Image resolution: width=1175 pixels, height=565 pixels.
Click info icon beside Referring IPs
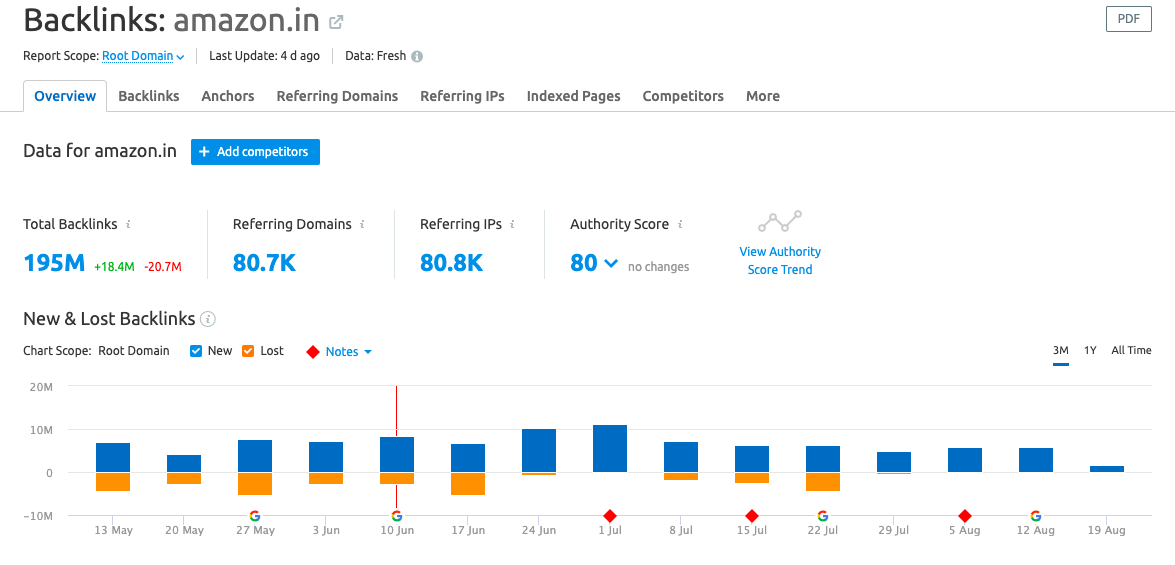513,223
